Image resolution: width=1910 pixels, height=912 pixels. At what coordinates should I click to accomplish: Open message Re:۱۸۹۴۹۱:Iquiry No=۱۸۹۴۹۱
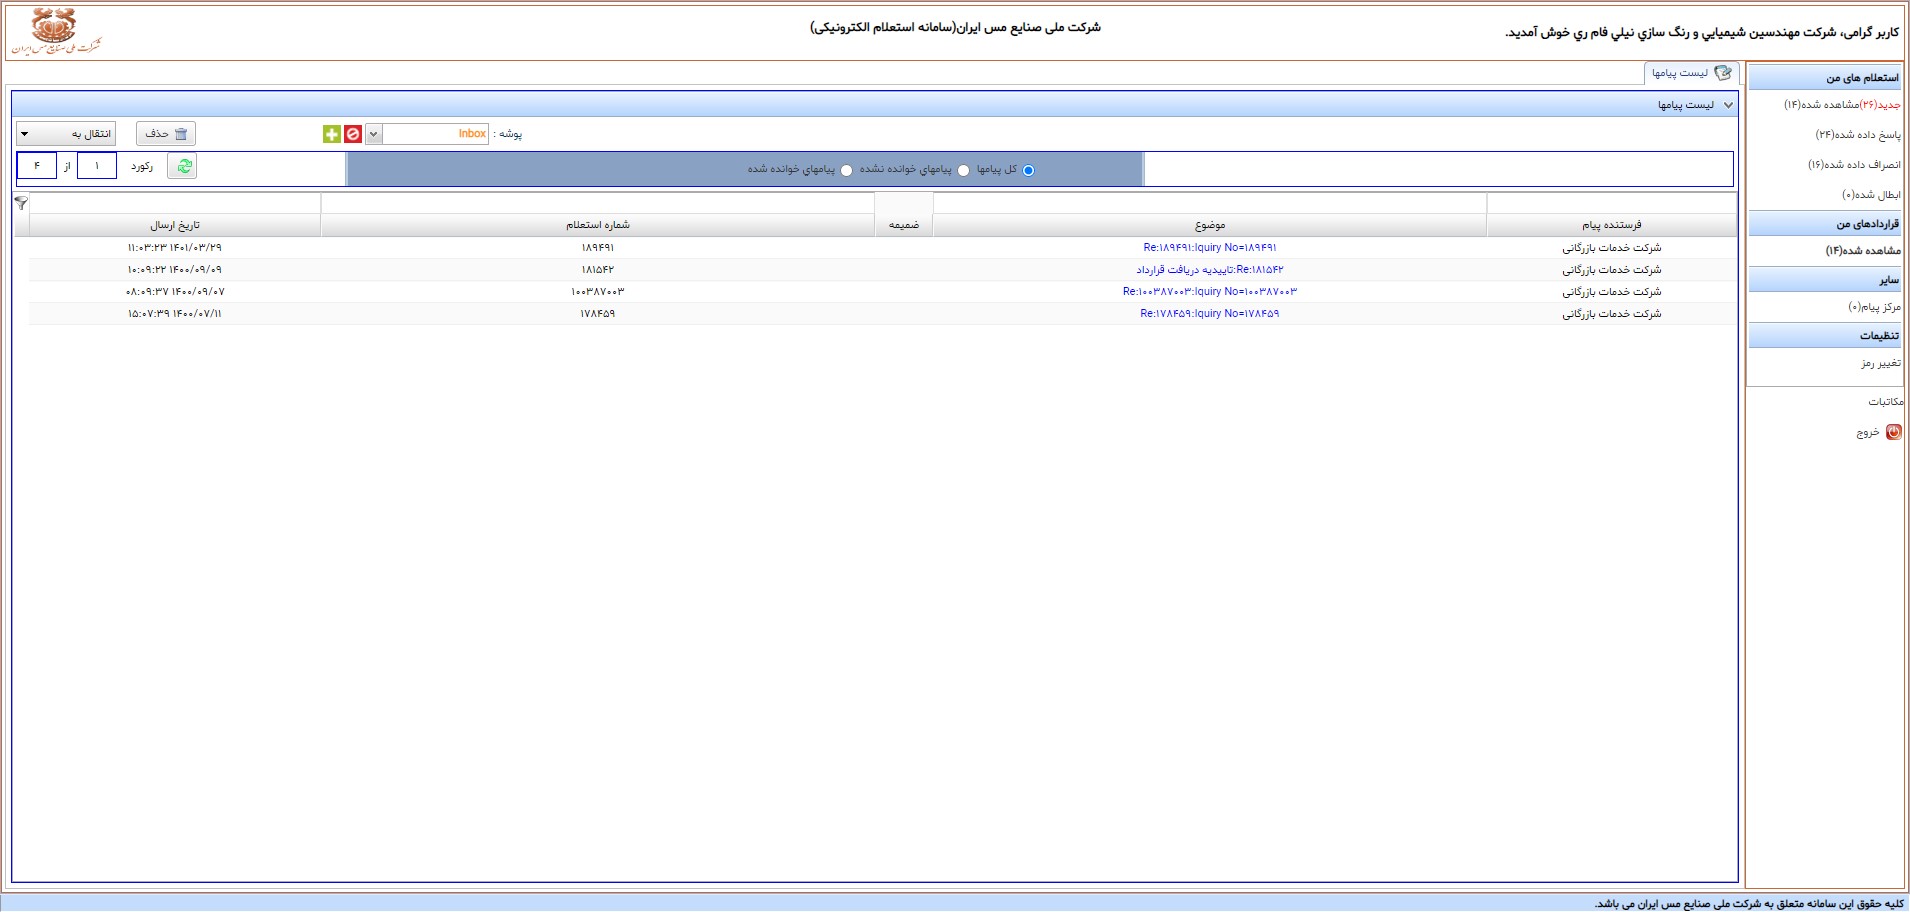(1210, 247)
